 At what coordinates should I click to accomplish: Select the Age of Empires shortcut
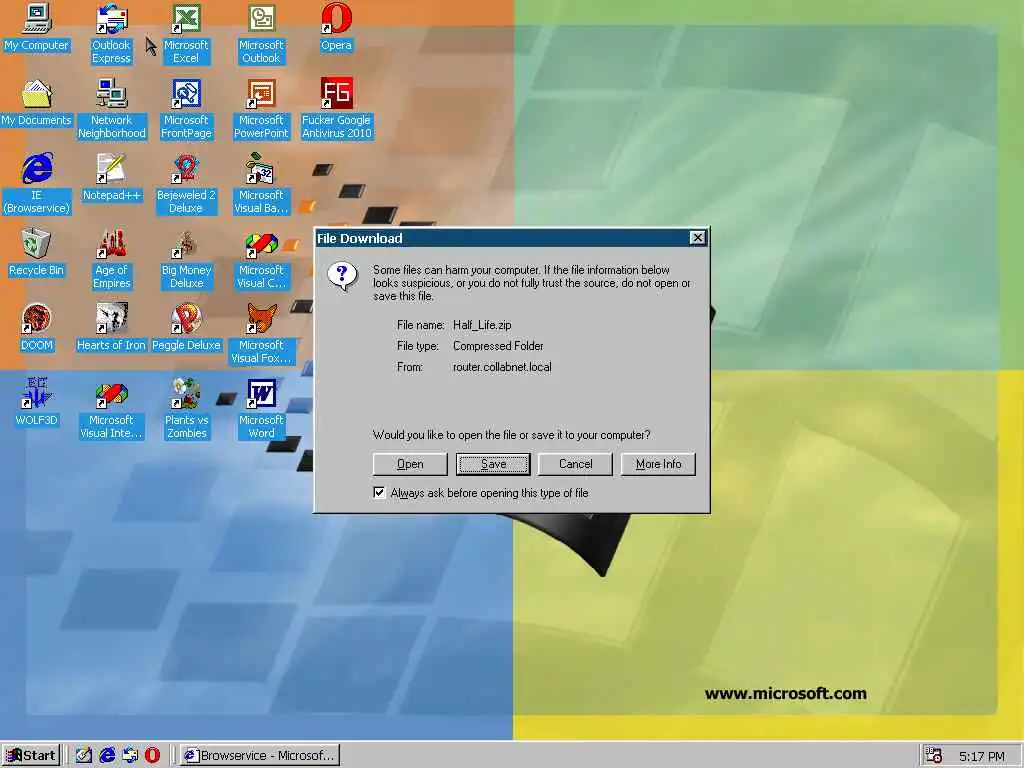(112, 259)
